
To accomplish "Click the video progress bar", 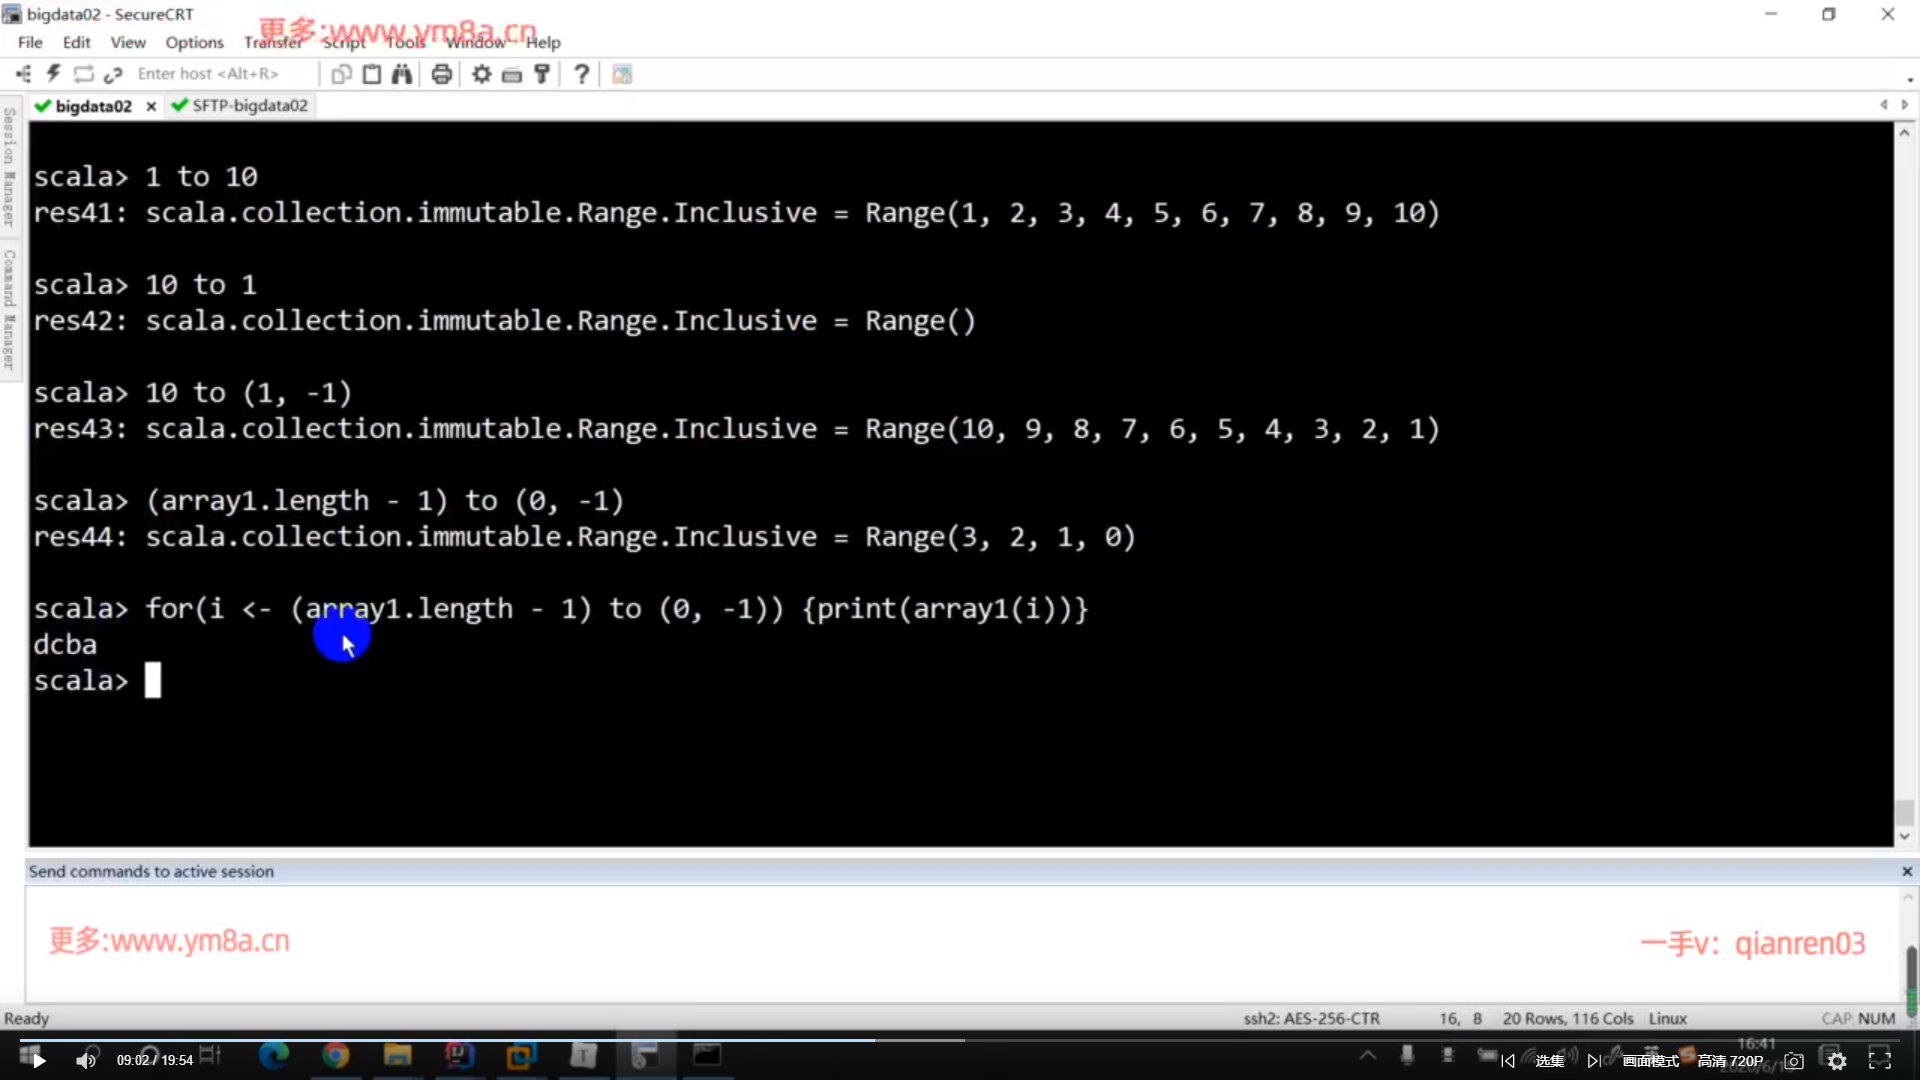I will tap(960, 1040).
